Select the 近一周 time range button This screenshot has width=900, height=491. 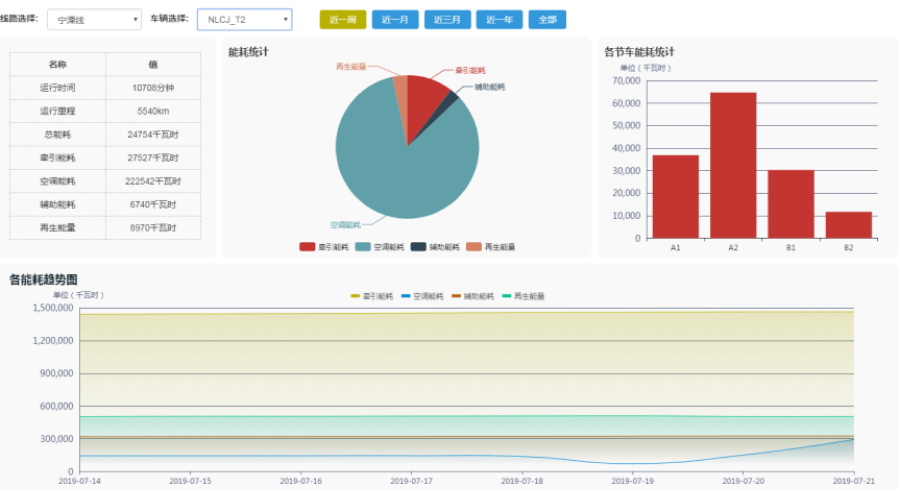(x=343, y=20)
